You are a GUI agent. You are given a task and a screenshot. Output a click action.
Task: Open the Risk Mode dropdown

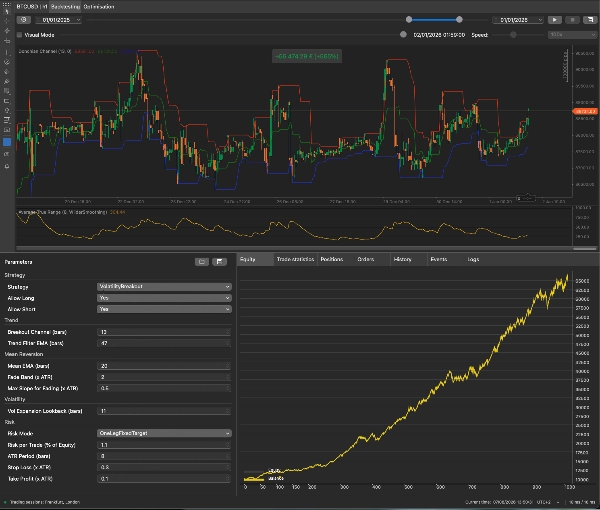point(164,433)
